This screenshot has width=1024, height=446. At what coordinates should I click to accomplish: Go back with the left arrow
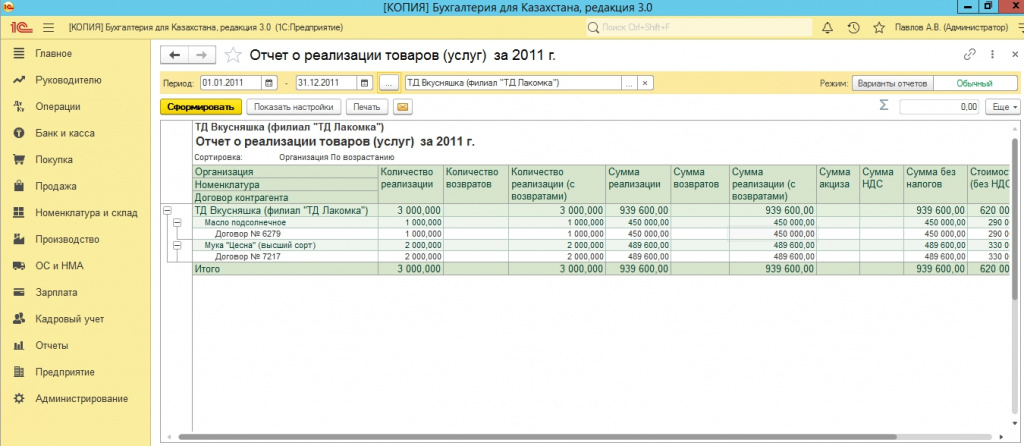pyautogui.click(x=174, y=56)
